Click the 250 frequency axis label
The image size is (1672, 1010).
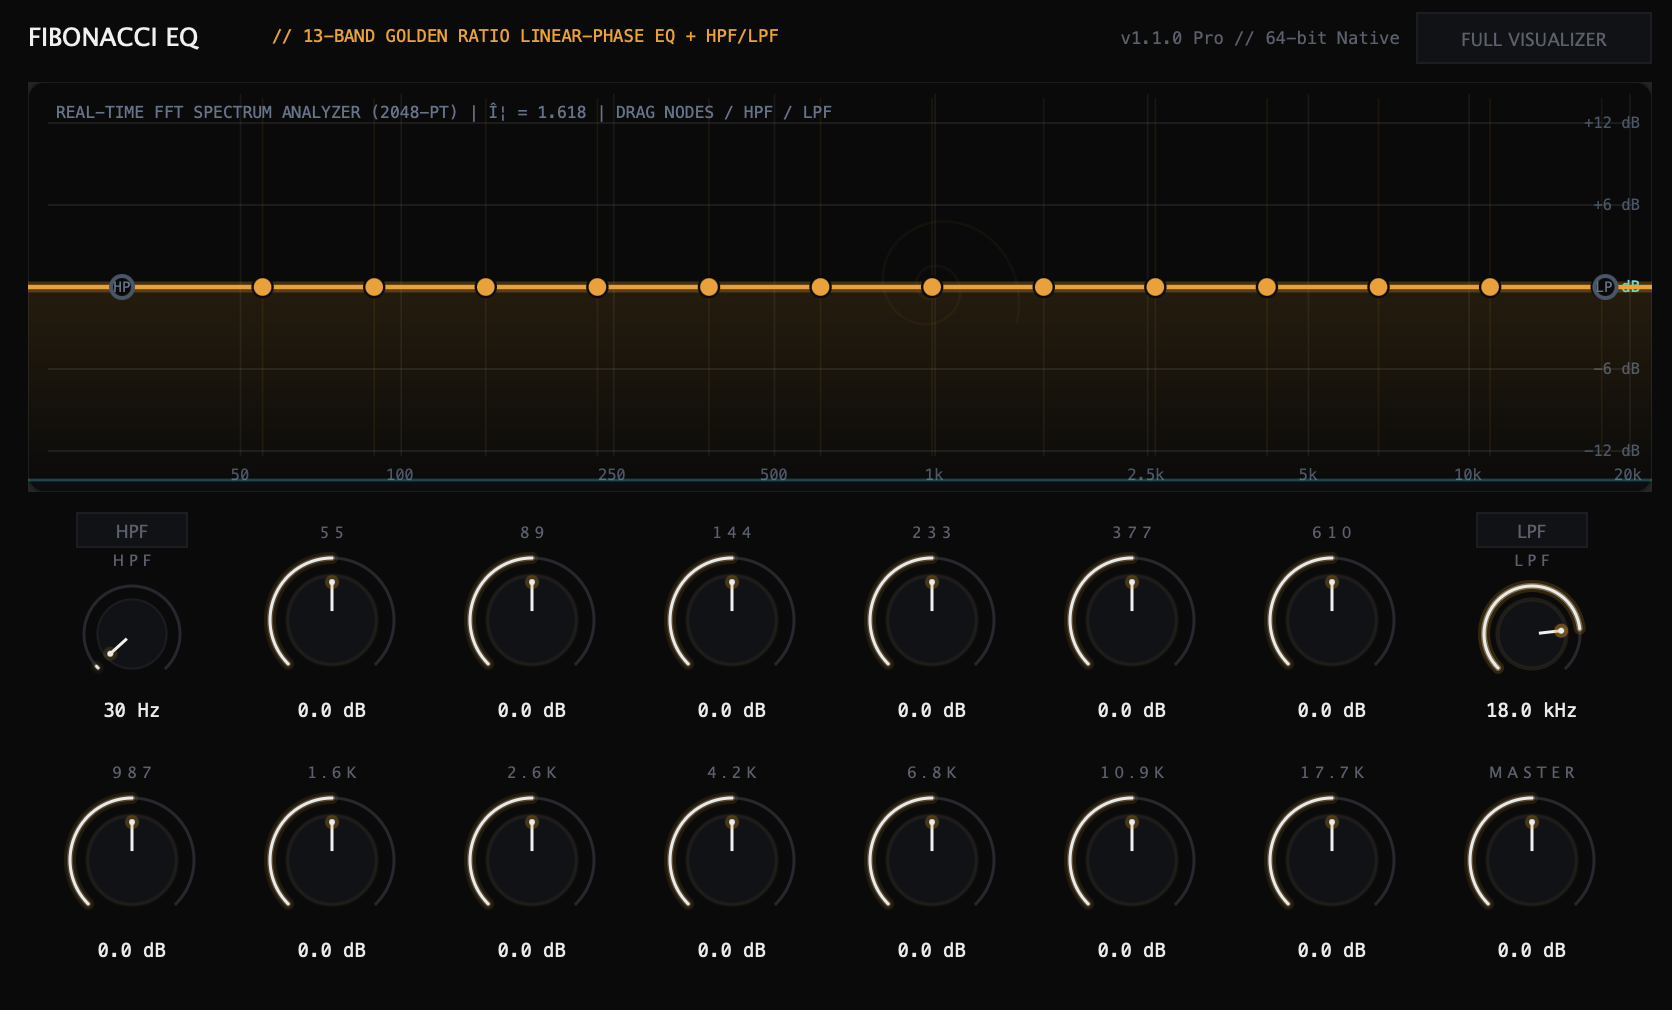pyautogui.click(x=612, y=474)
